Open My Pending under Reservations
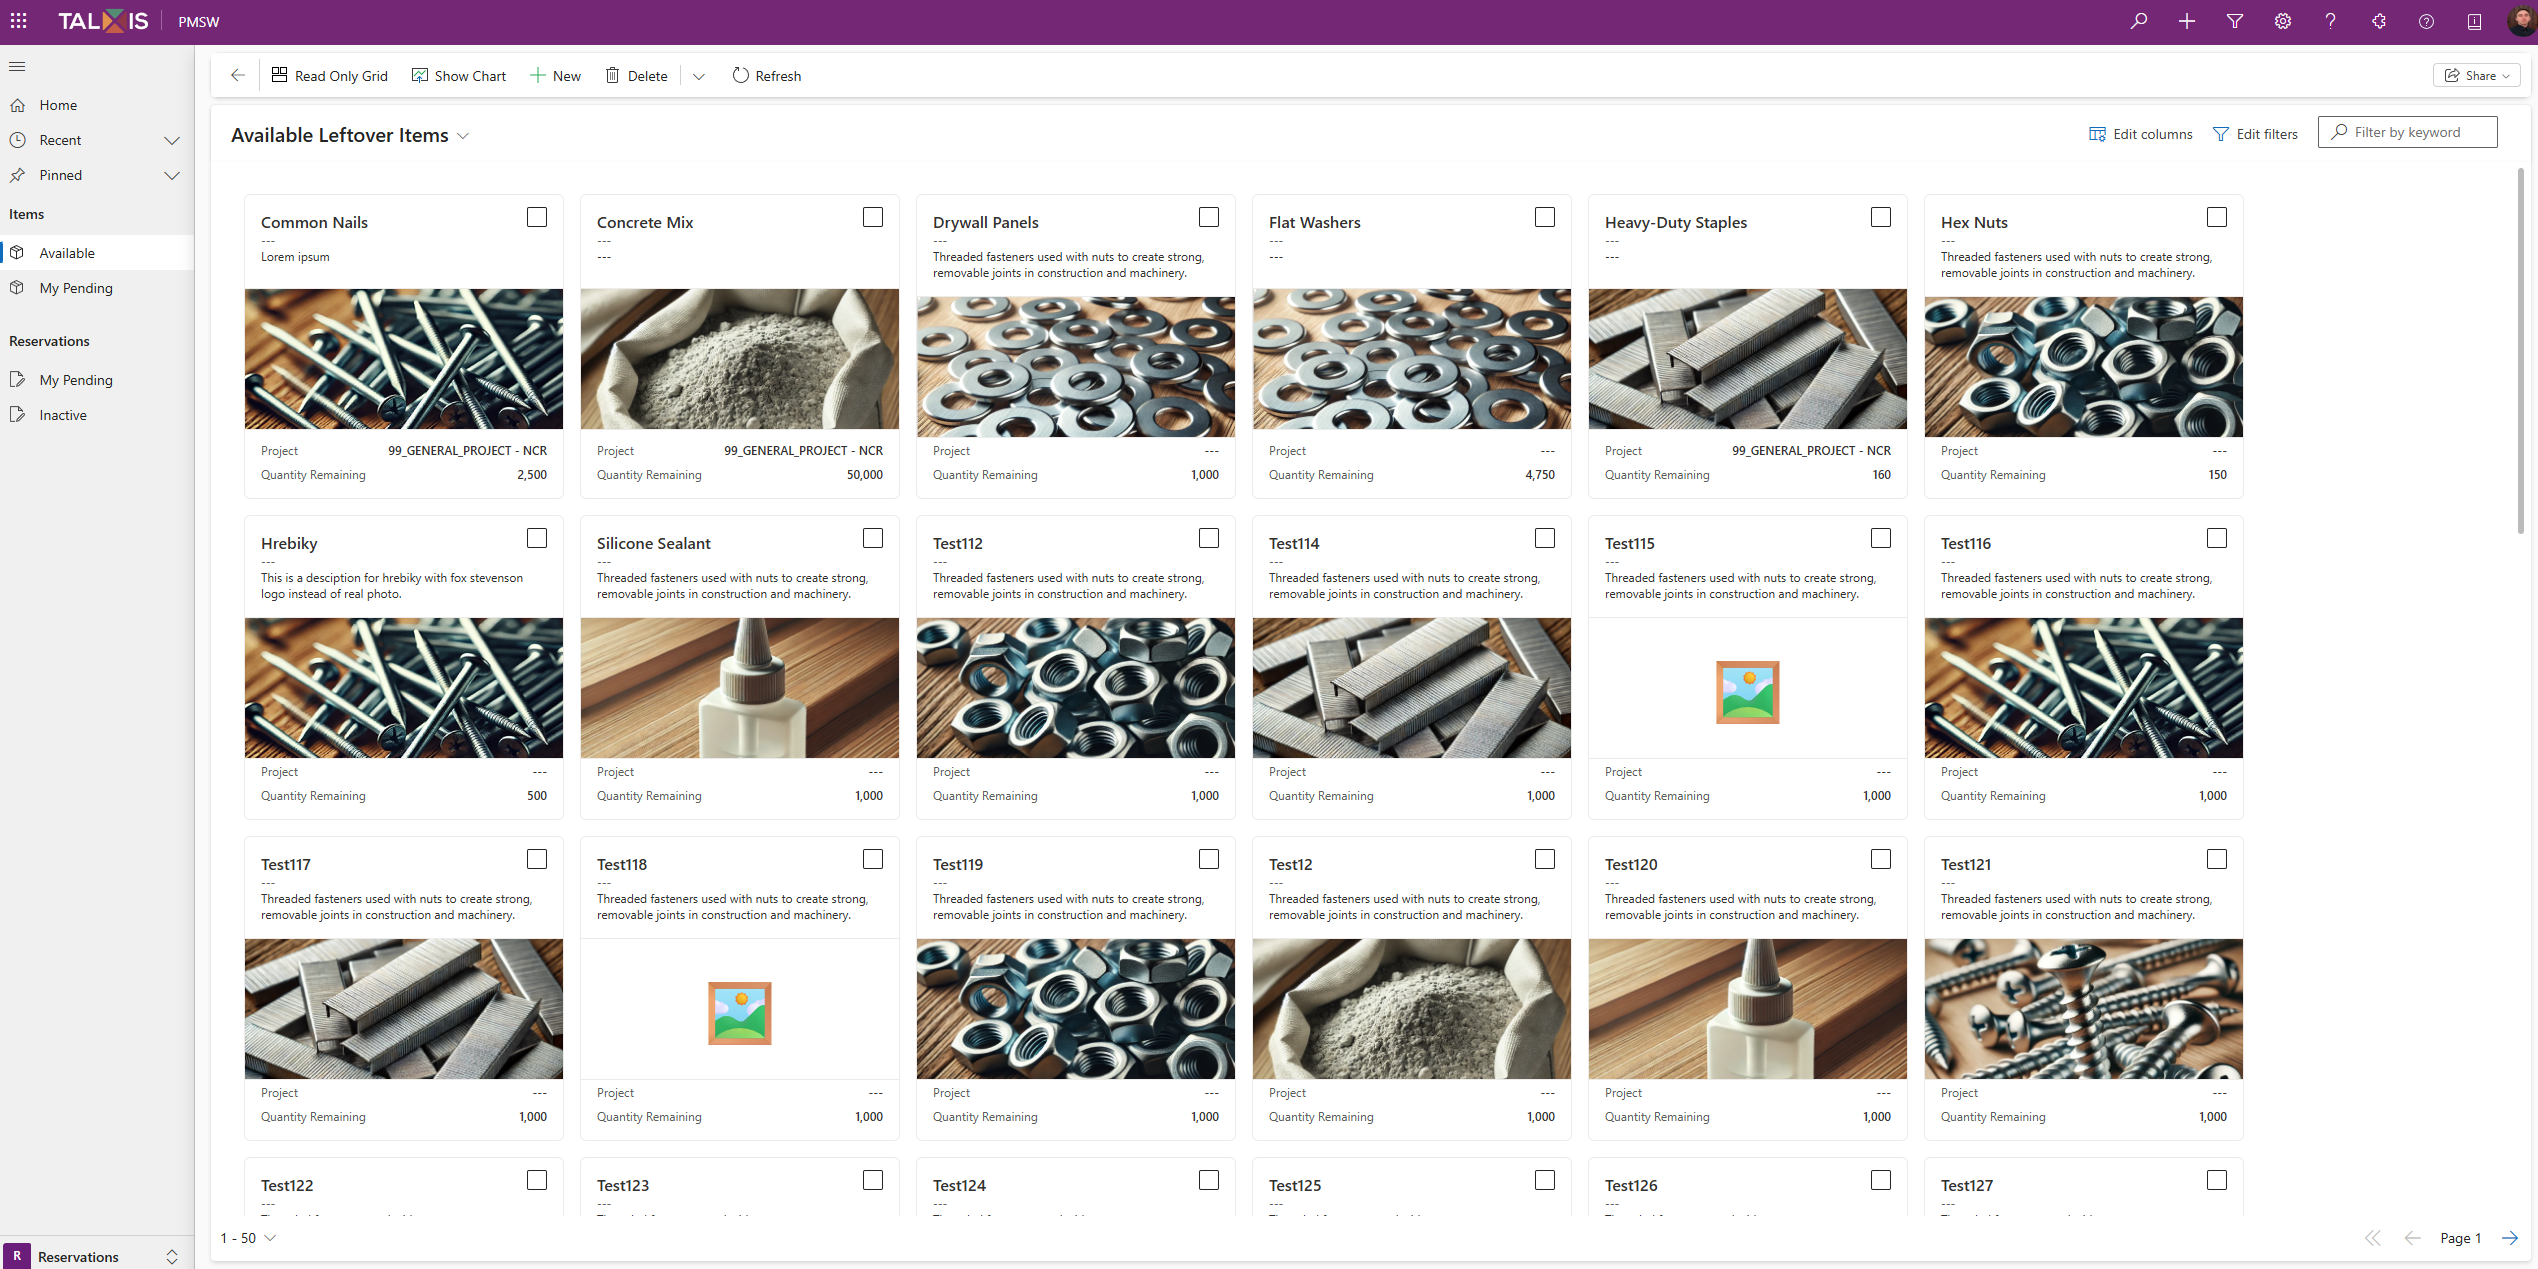2538x1269 pixels. [97, 380]
